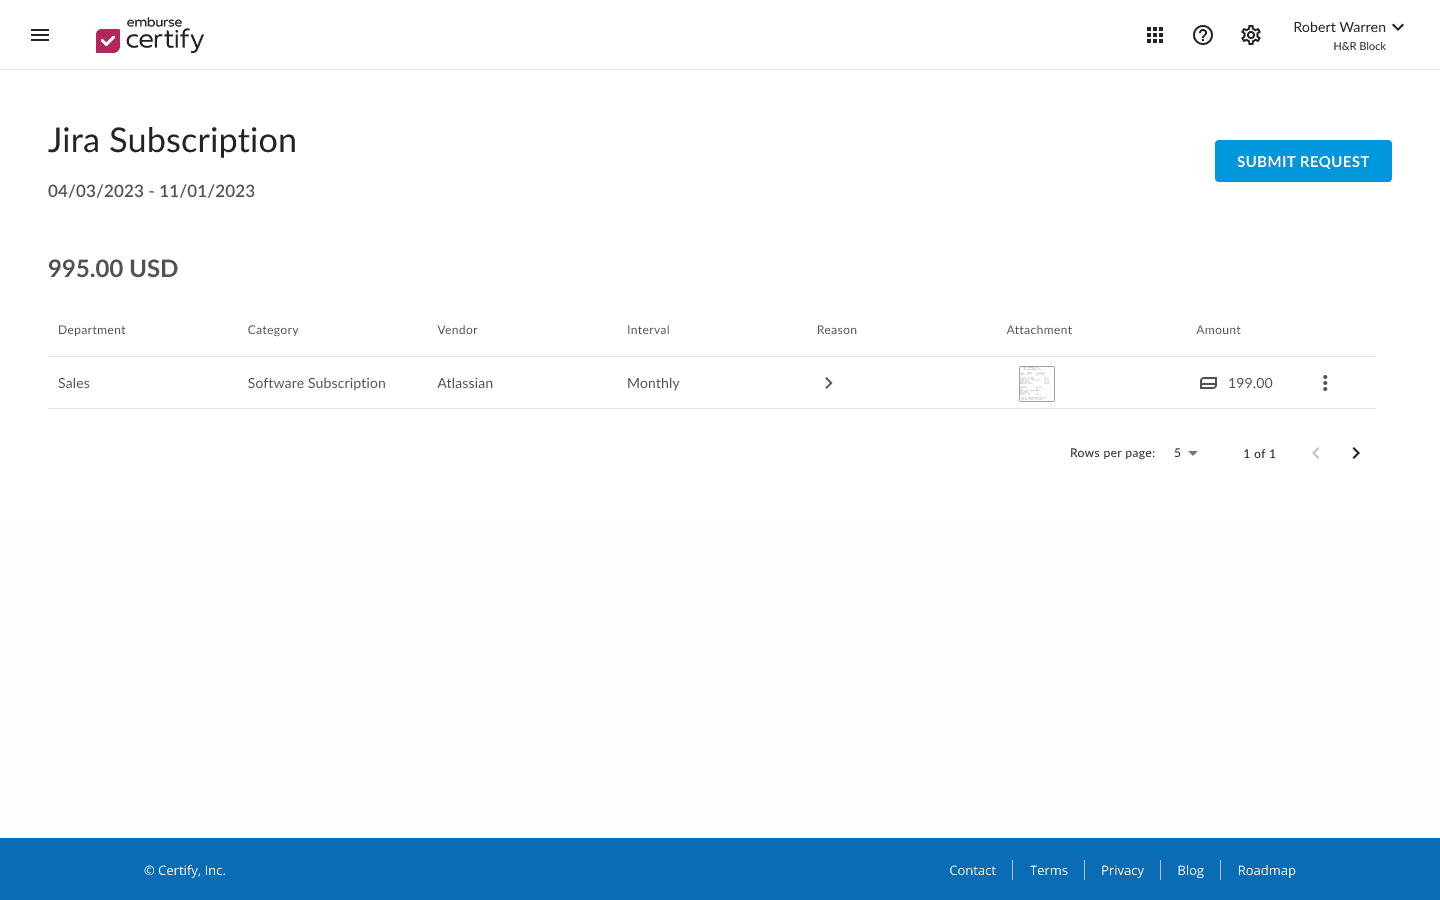
Task: Expand the Reason chevron for Sales row
Action: (828, 383)
